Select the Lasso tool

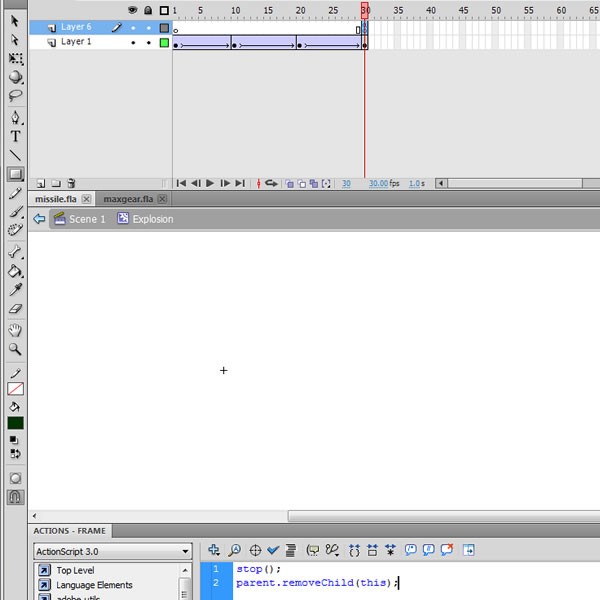point(15,97)
